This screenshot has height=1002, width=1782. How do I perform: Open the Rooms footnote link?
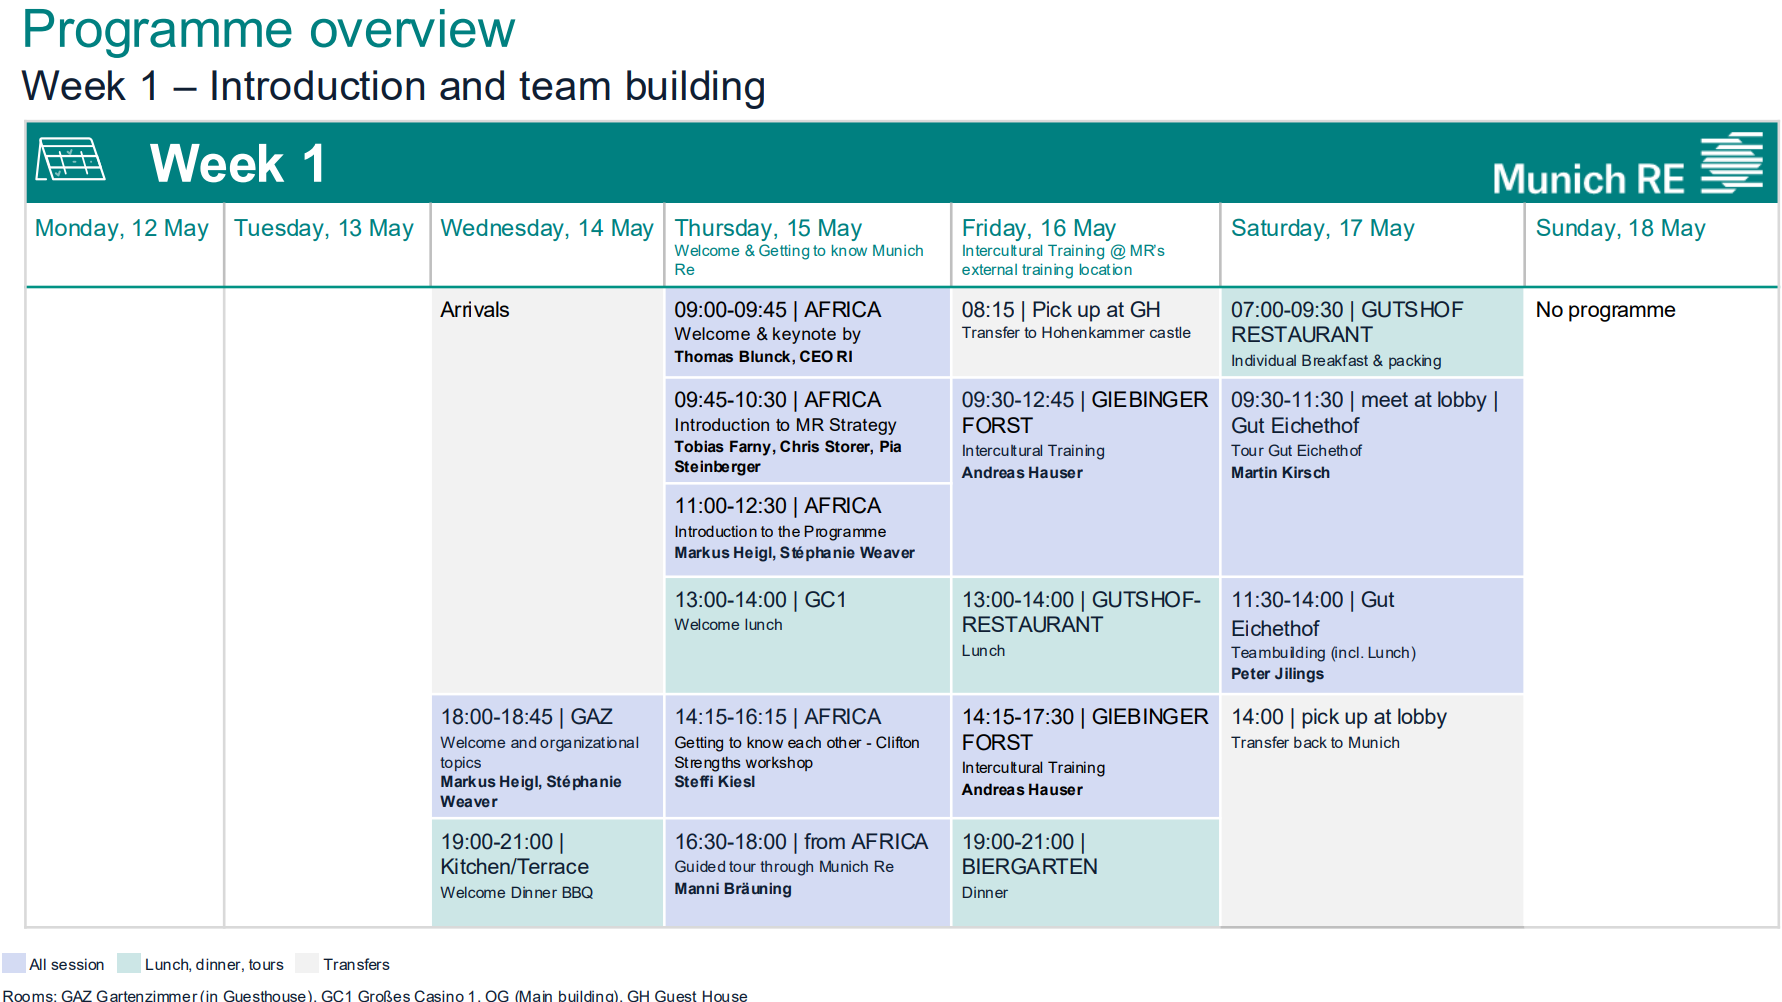click(375, 995)
